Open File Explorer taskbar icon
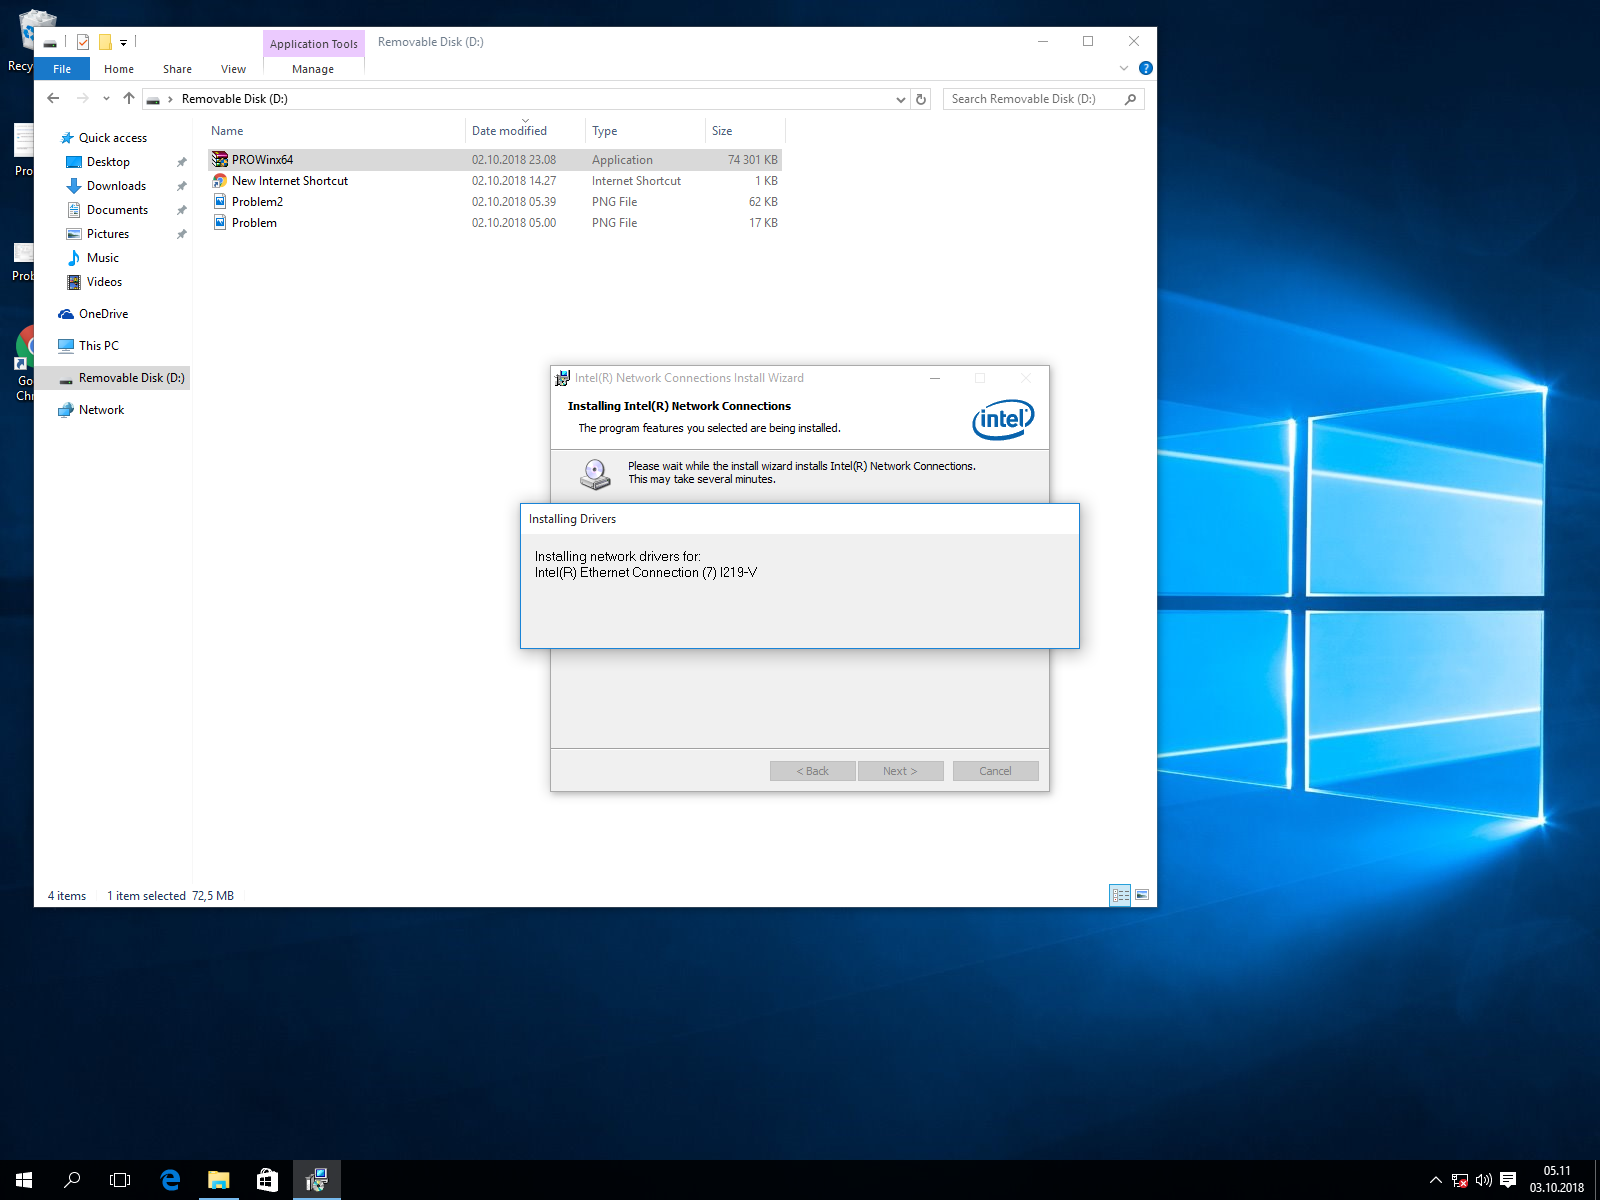Image resolution: width=1600 pixels, height=1200 pixels. (218, 1180)
